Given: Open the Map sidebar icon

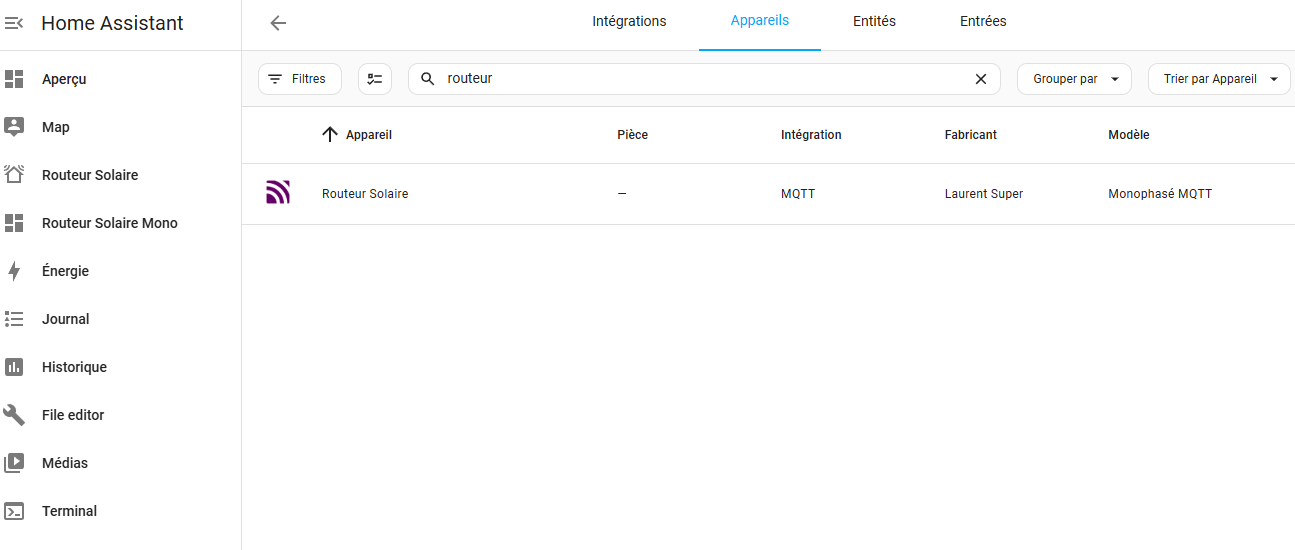Looking at the screenshot, I should click(x=14, y=127).
